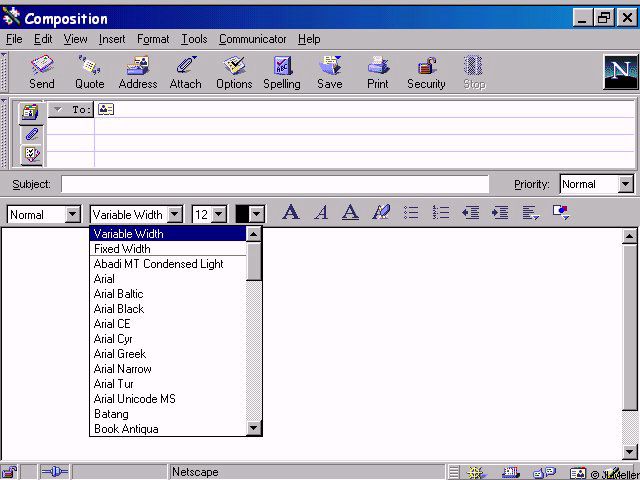Click the remove styles eraser icon
Screen dimensions: 640x480
point(381,213)
